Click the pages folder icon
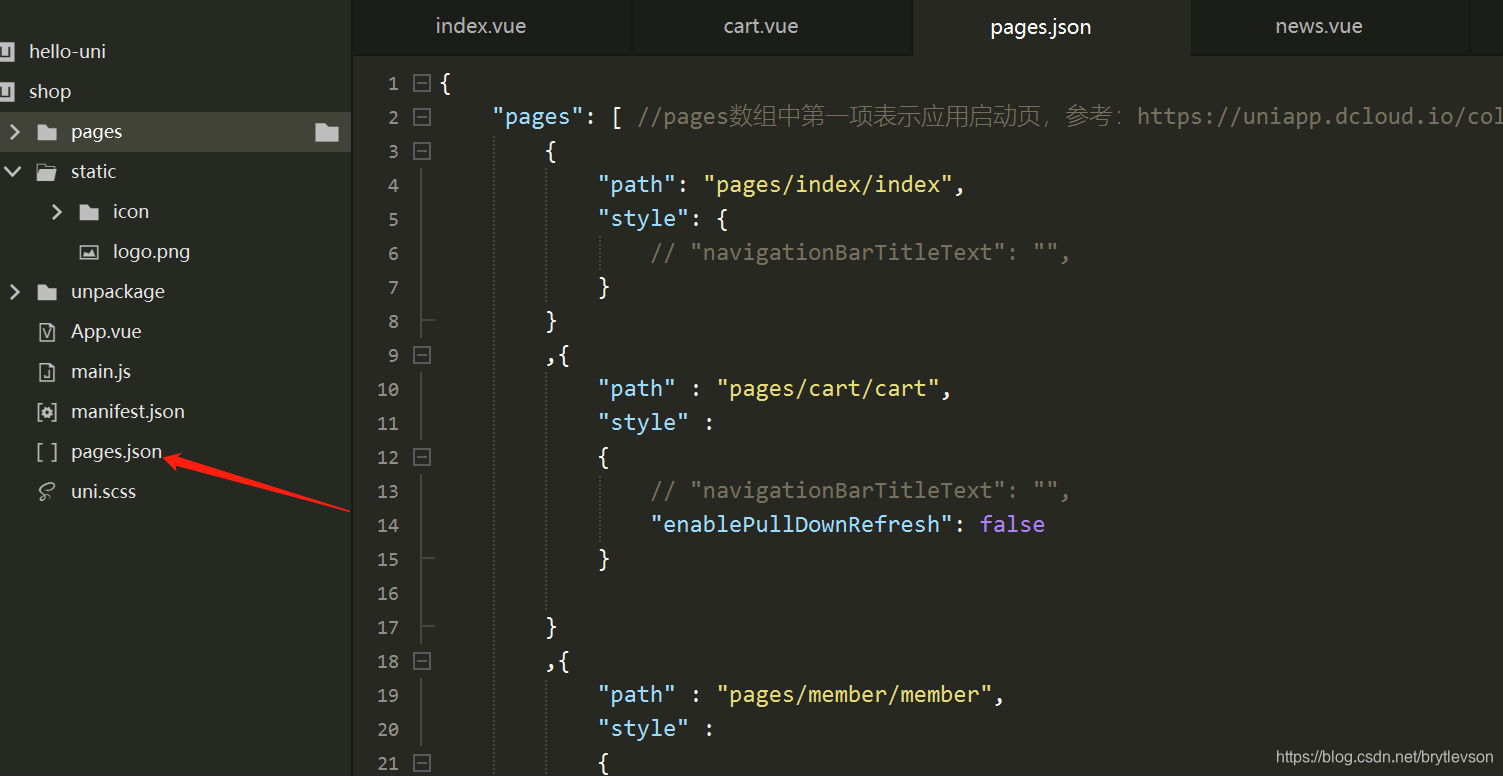1503x776 pixels. (x=47, y=132)
